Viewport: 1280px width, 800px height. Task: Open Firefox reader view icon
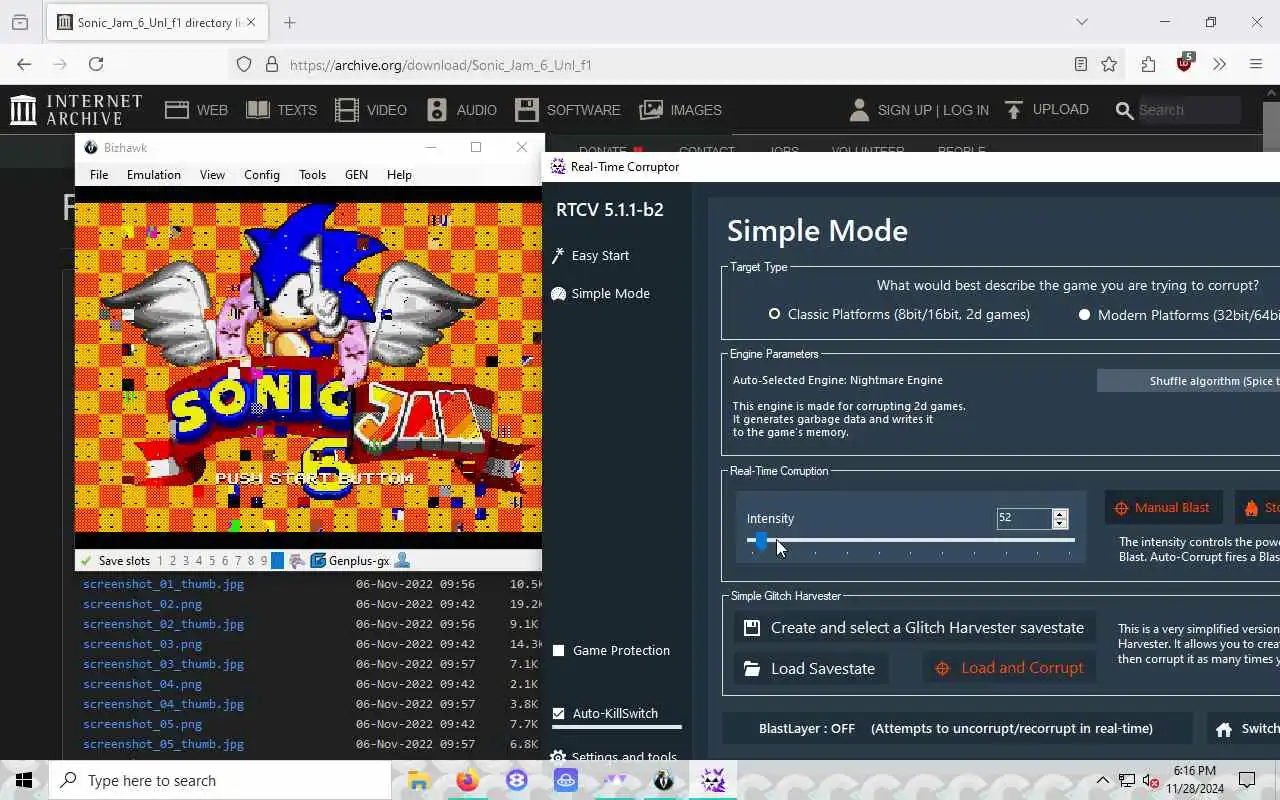pyautogui.click(x=1080, y=64)
